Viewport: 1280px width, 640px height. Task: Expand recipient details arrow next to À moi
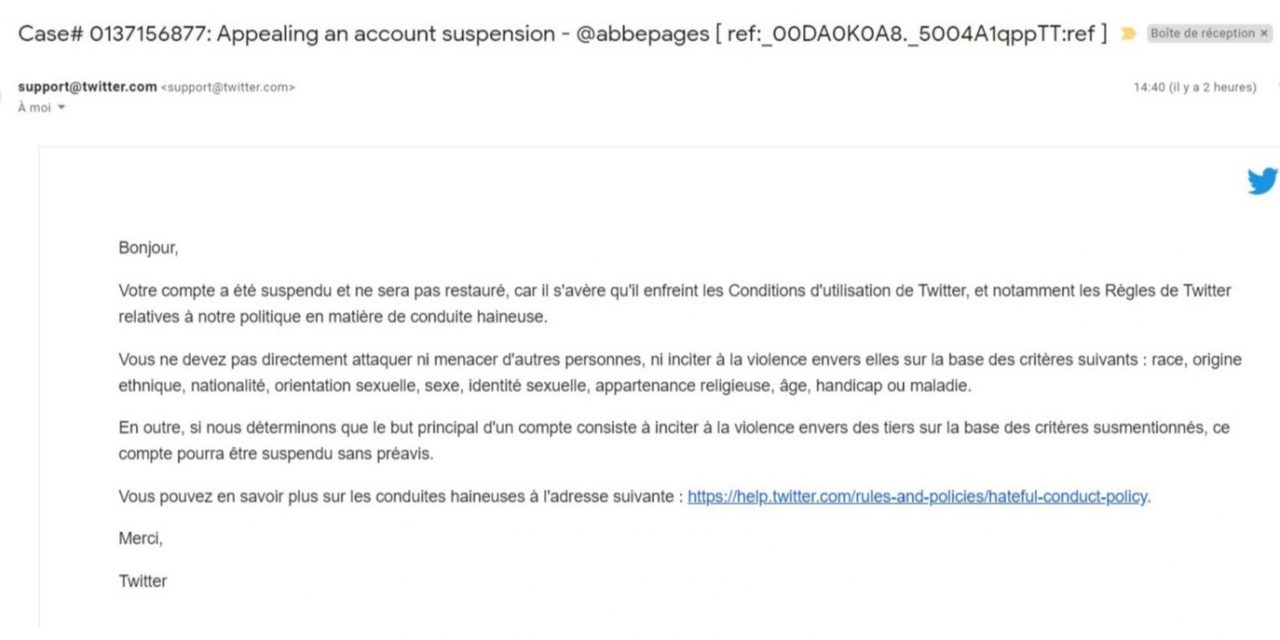pos(61,108)
